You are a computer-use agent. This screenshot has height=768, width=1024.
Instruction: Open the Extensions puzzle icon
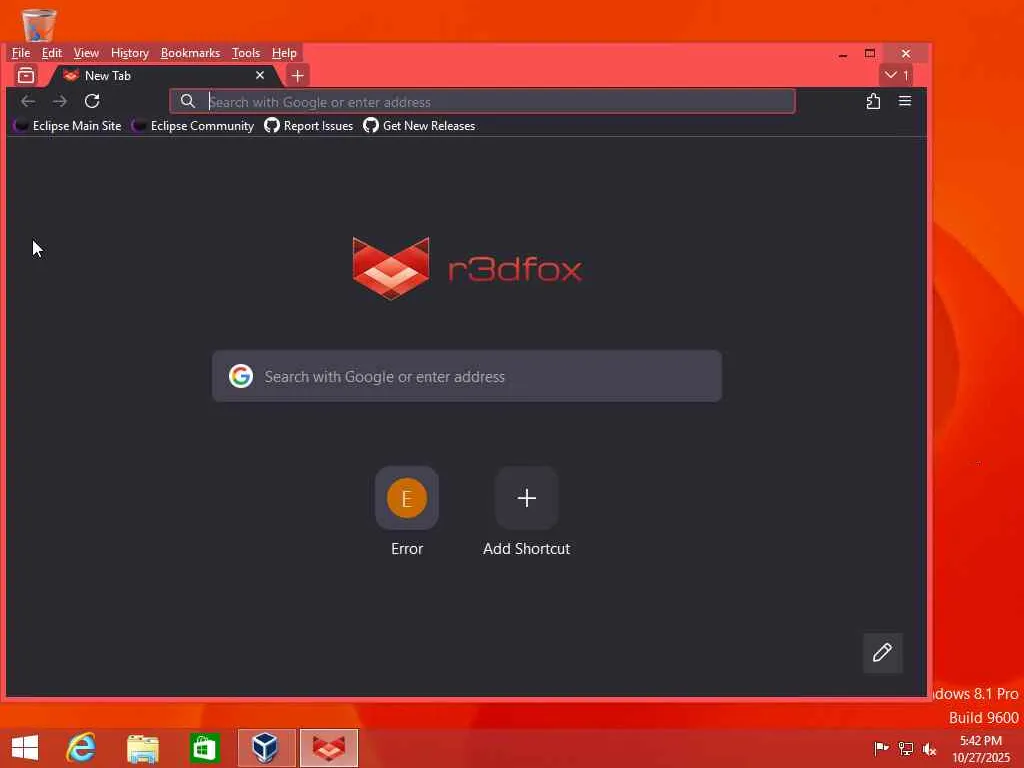873,101
